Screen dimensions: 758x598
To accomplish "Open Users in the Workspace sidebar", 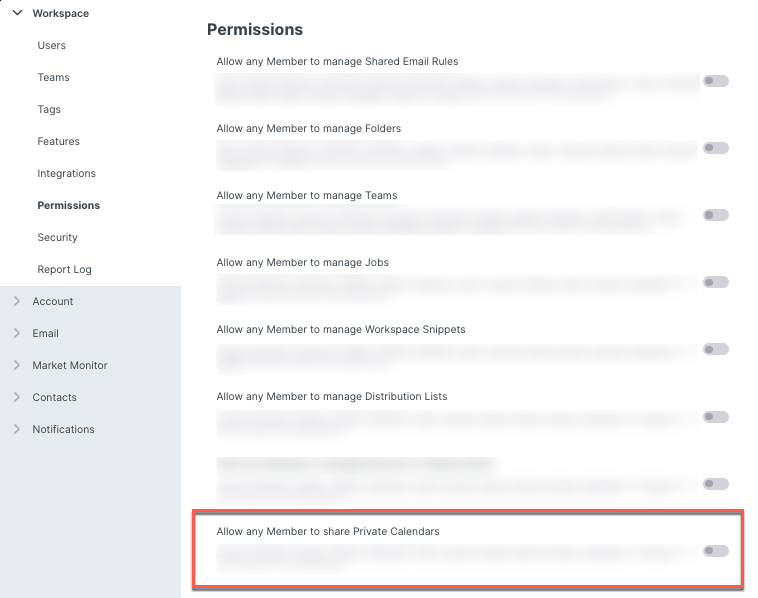I will point(52,45).
